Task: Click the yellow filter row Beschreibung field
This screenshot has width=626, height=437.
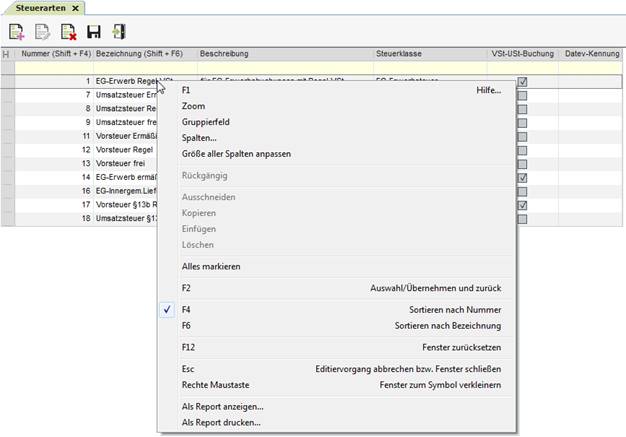Action: [285, 67]
